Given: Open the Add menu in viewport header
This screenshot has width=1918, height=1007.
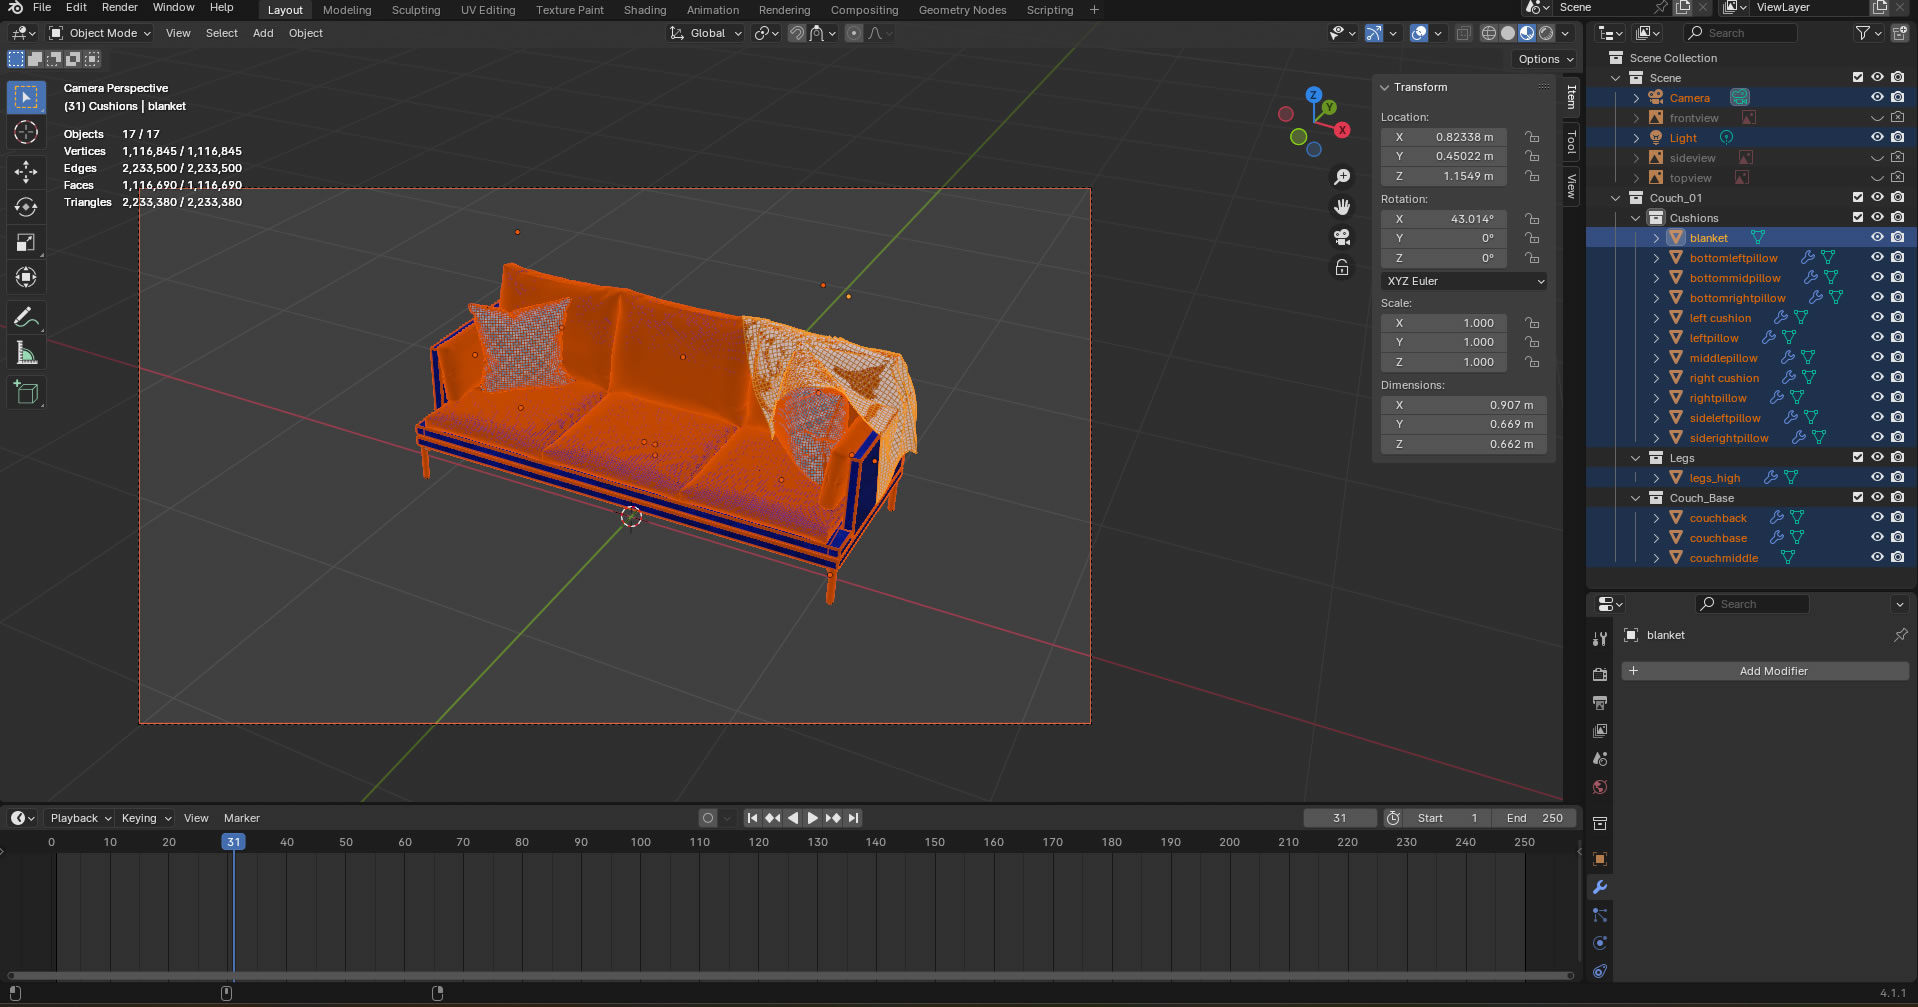Looking at the screenshot, I should pos(263,33).
